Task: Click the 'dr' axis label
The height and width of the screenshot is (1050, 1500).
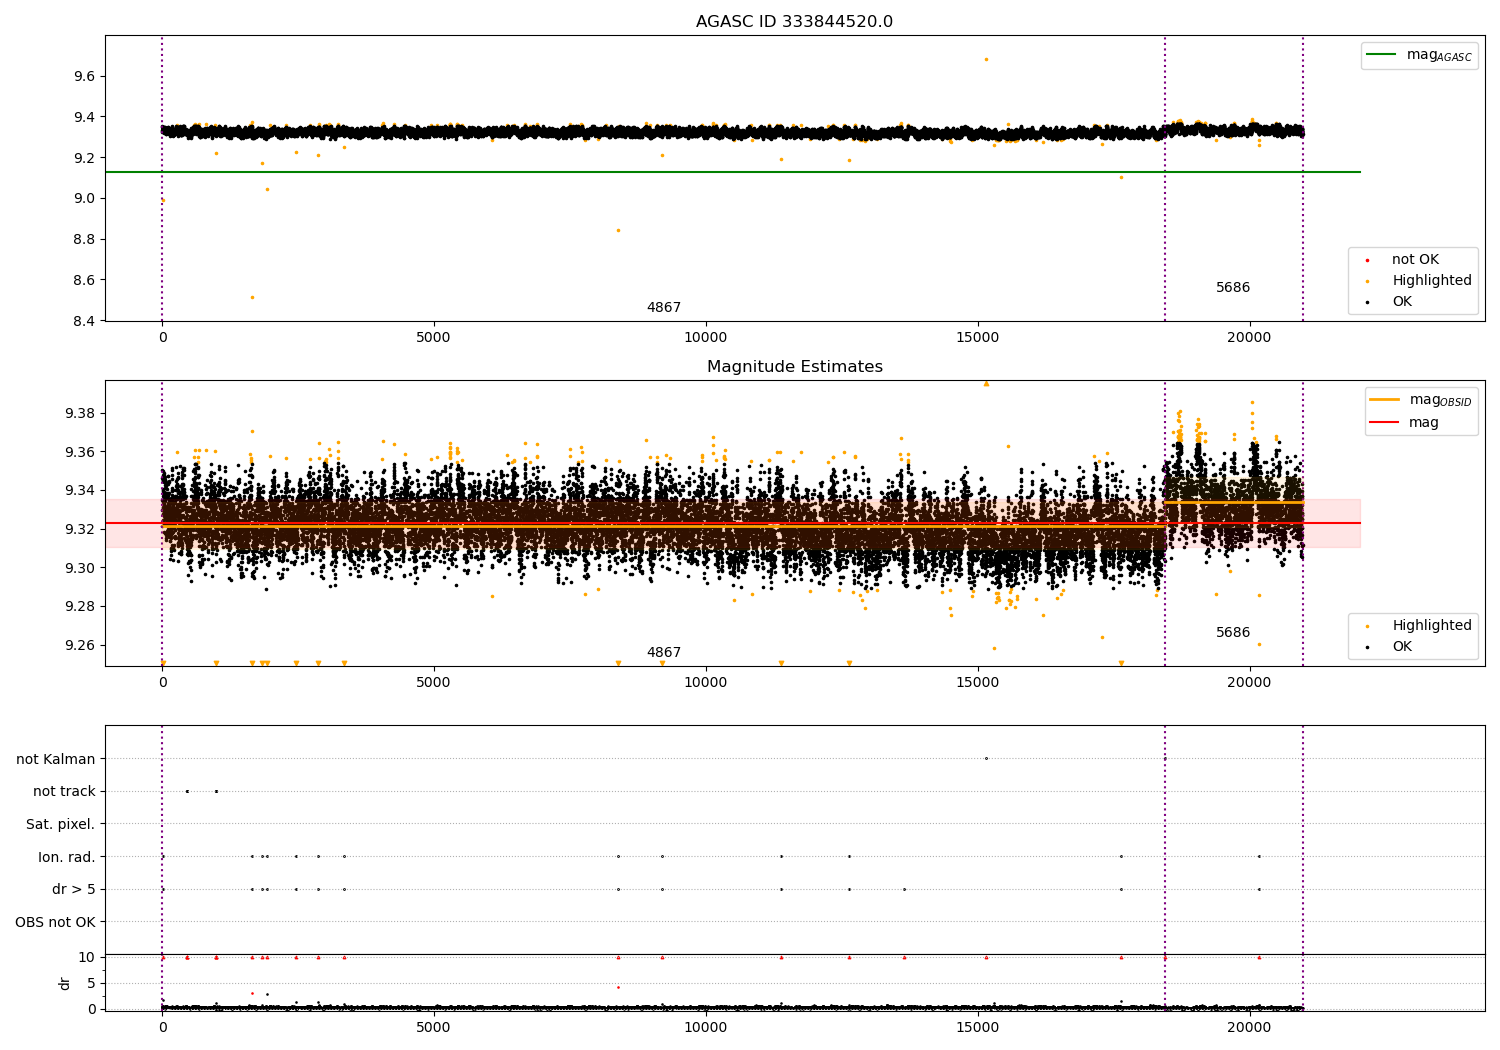Action: click(x=65, y=983)
